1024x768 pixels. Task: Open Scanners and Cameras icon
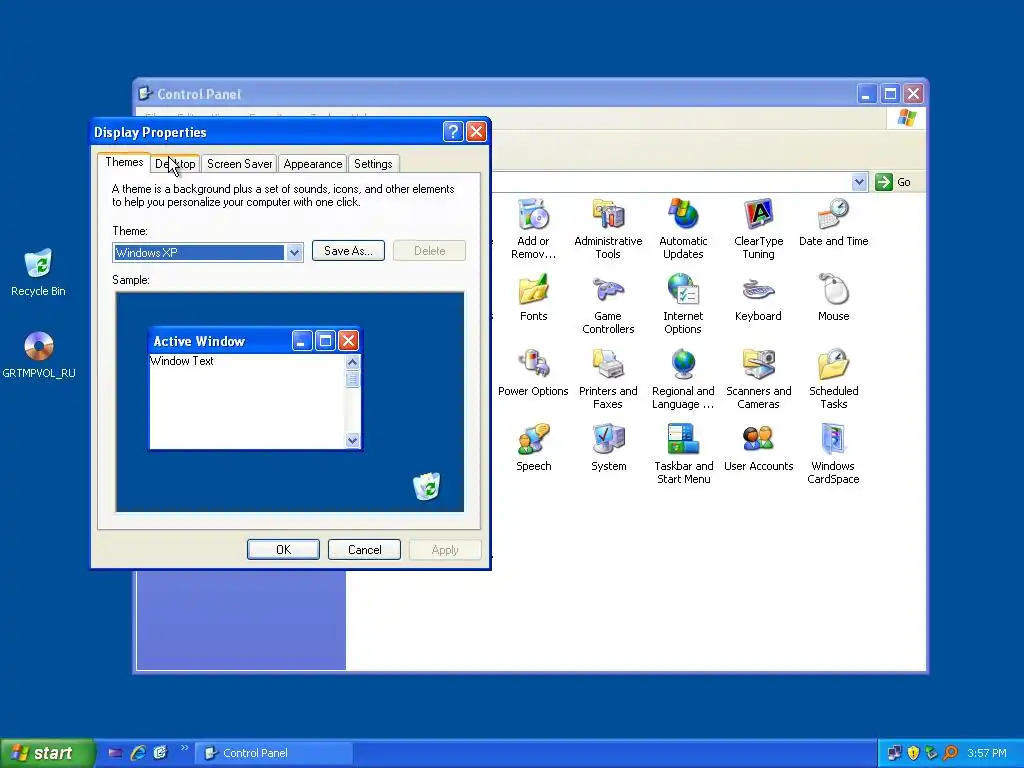[x=758, y=365]
